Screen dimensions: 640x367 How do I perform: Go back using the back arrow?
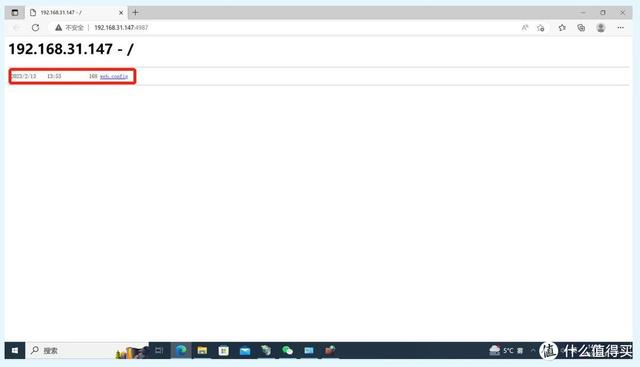[x=16, y=28]
